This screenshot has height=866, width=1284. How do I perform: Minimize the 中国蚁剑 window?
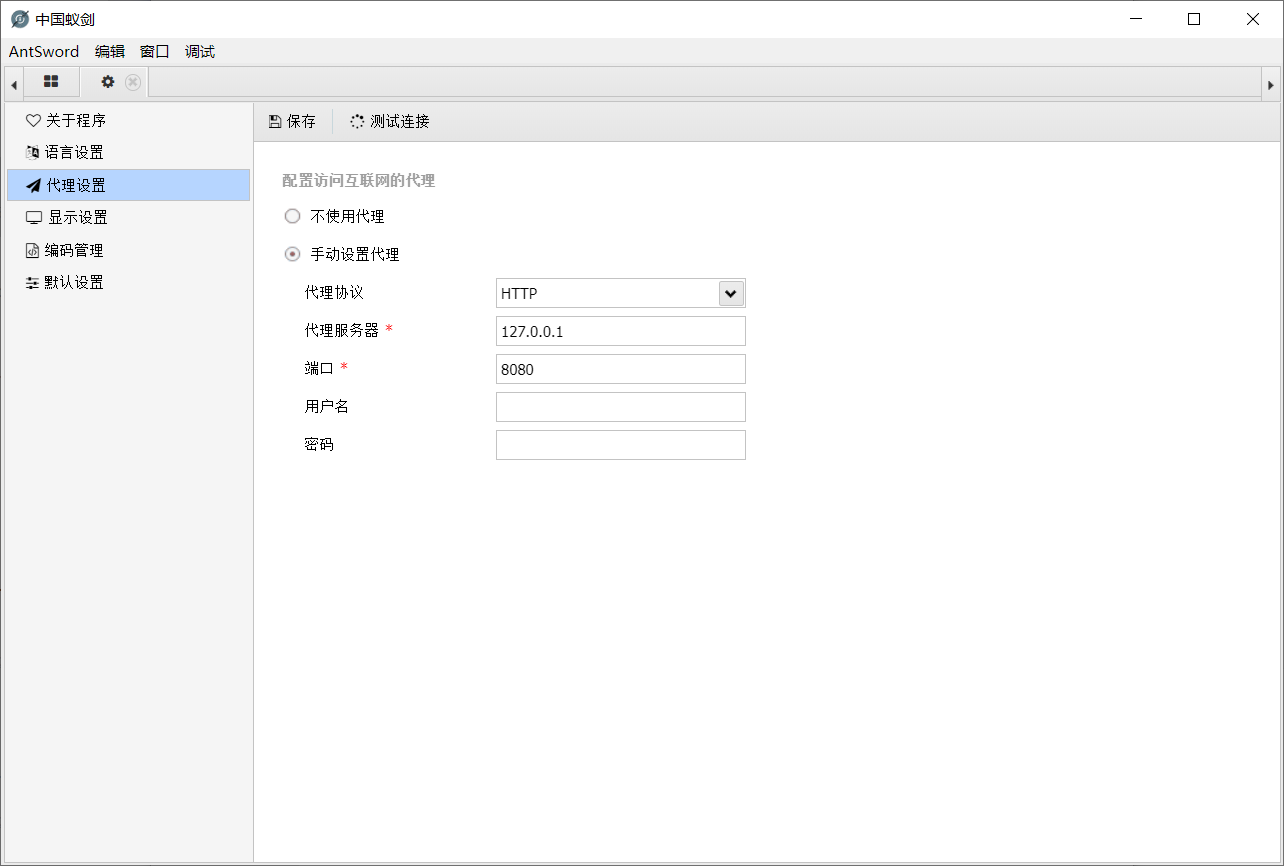pos(1135,19)
